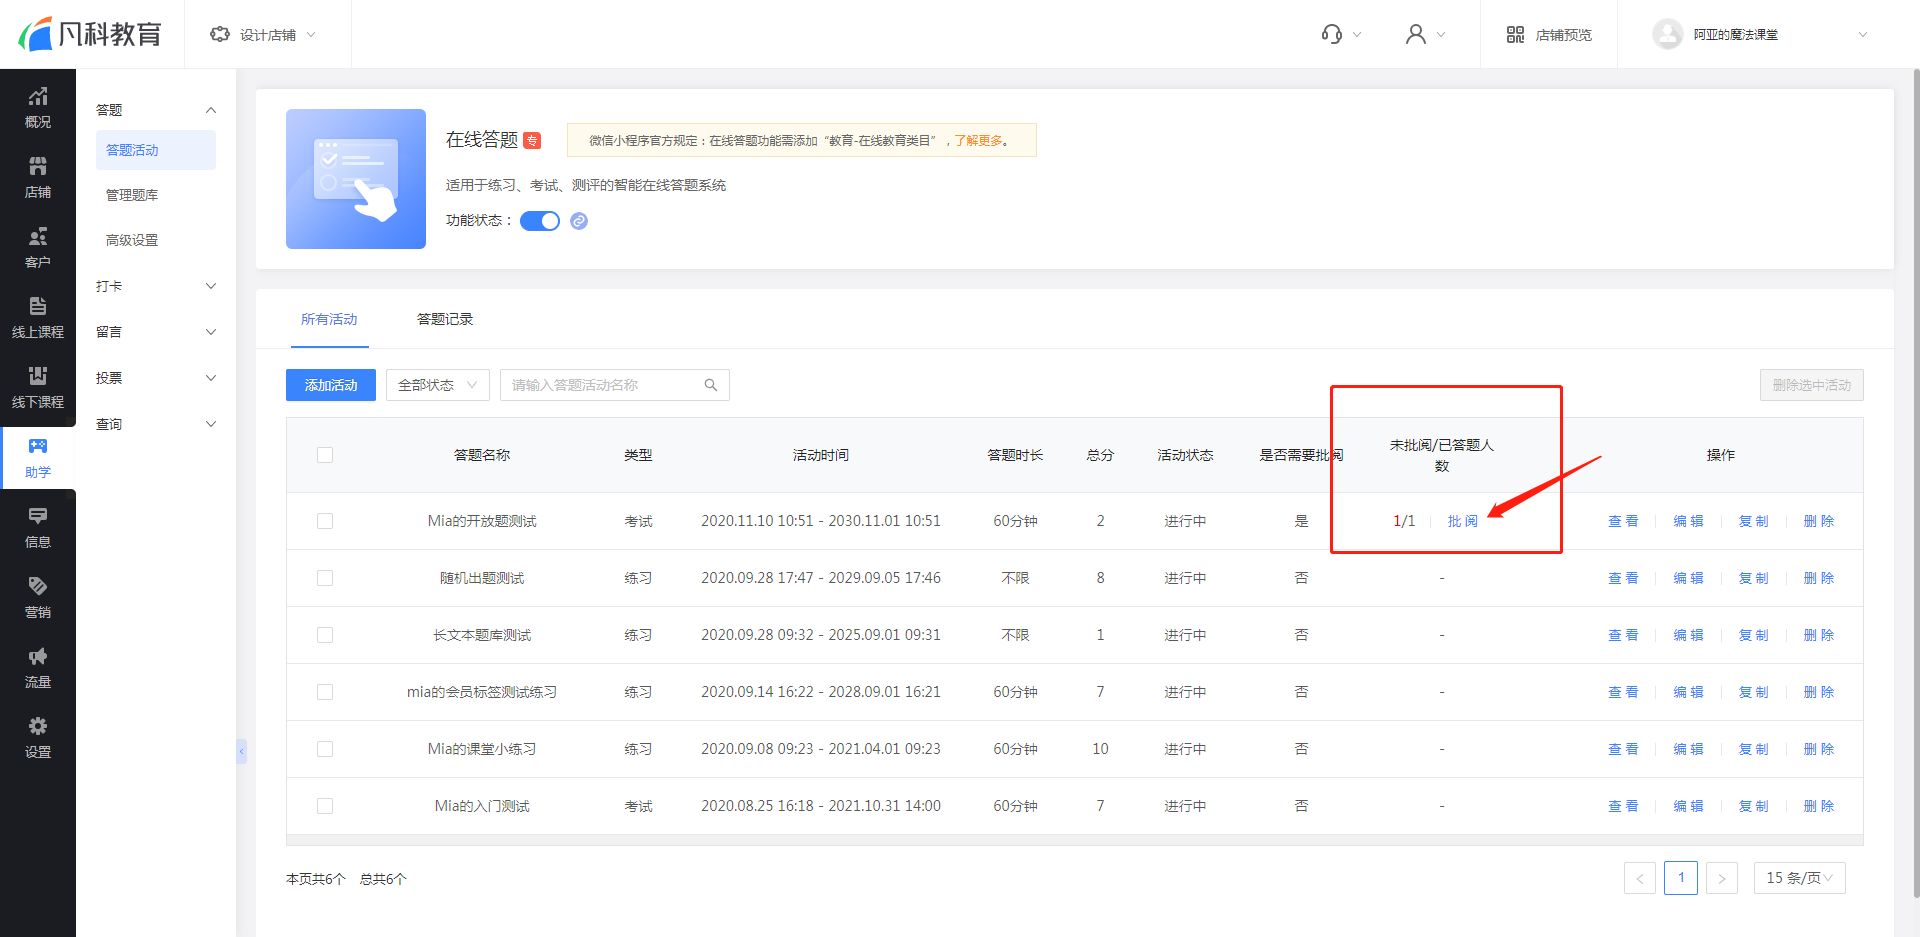Click the 凡科教育 logo
This screenshot has width=1920, height=937.
[x=90, y=34]
